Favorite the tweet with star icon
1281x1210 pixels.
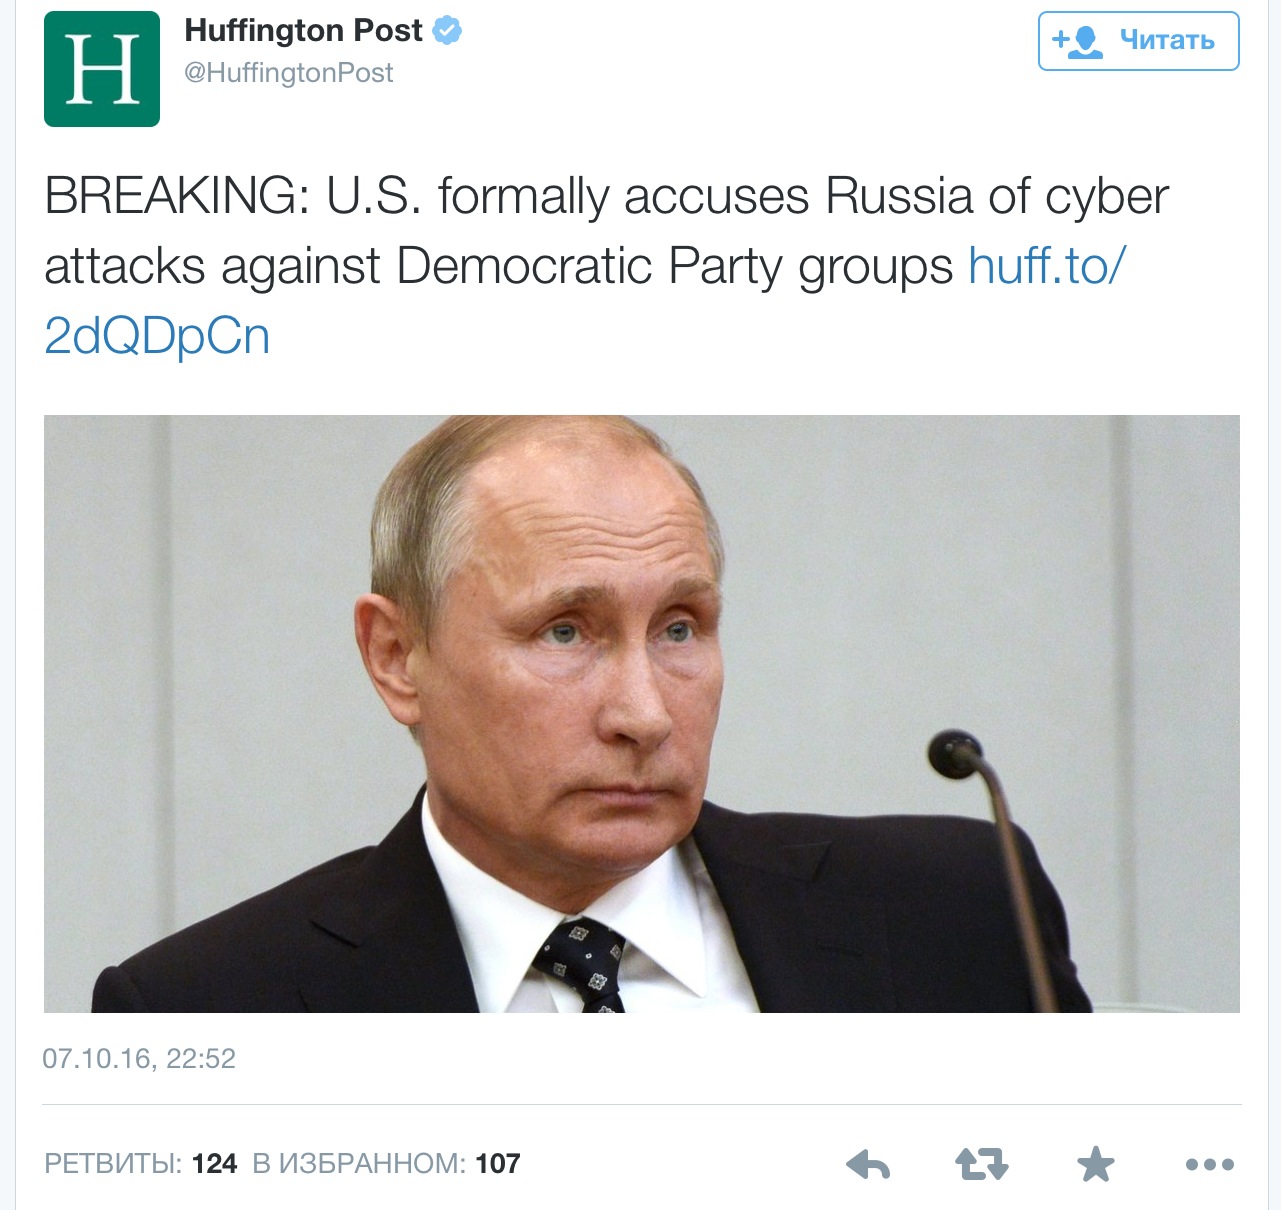tap(1096, 1164)
